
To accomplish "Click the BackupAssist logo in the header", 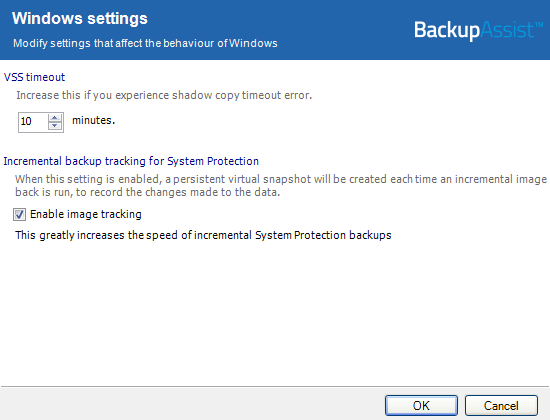I will point(478,30).
